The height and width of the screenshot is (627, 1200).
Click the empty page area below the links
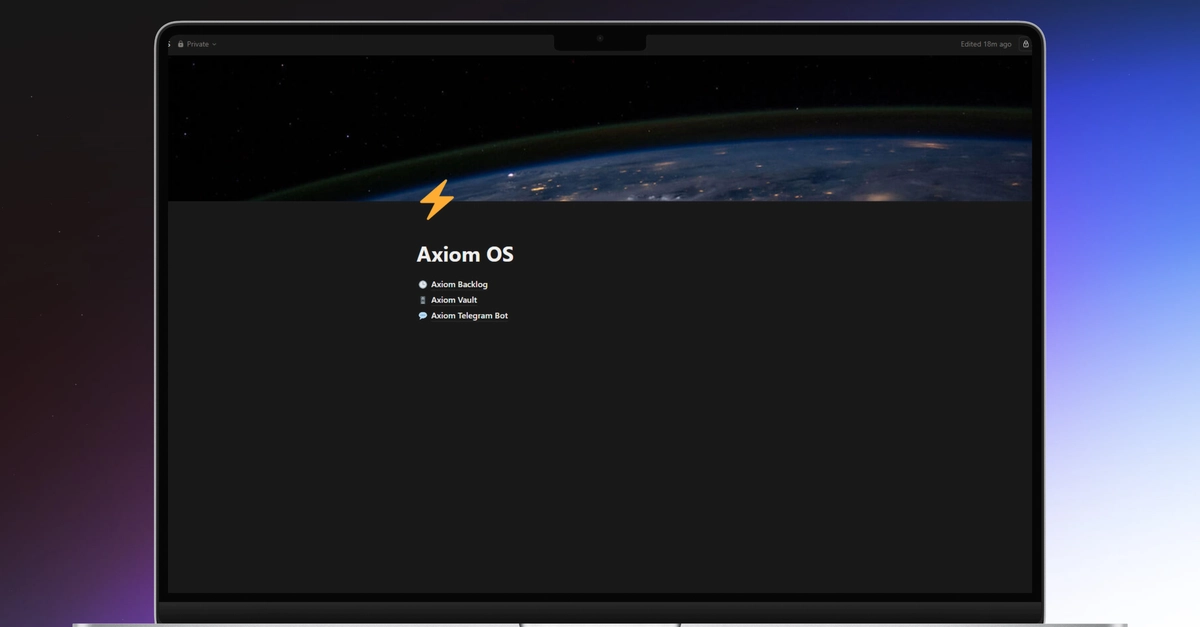(600, 450)
